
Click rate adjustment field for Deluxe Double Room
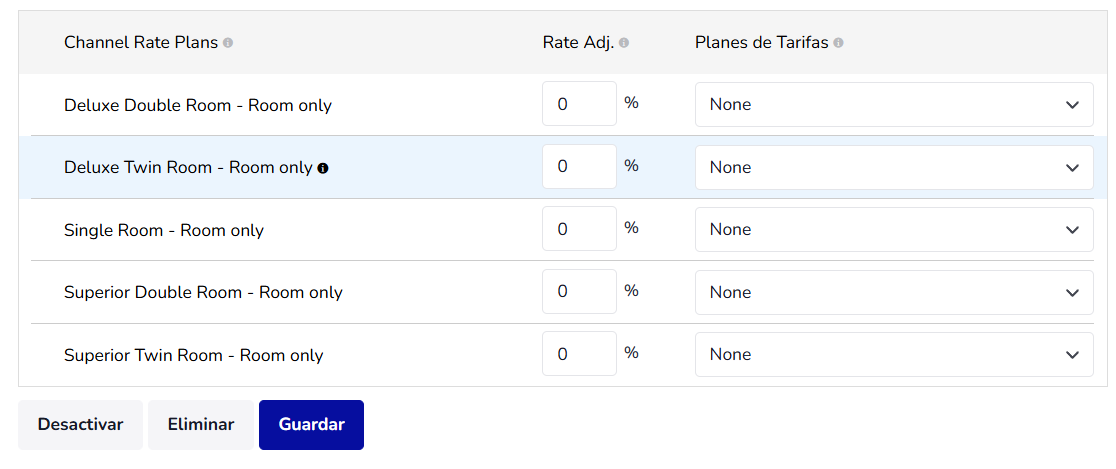[579, 104]
